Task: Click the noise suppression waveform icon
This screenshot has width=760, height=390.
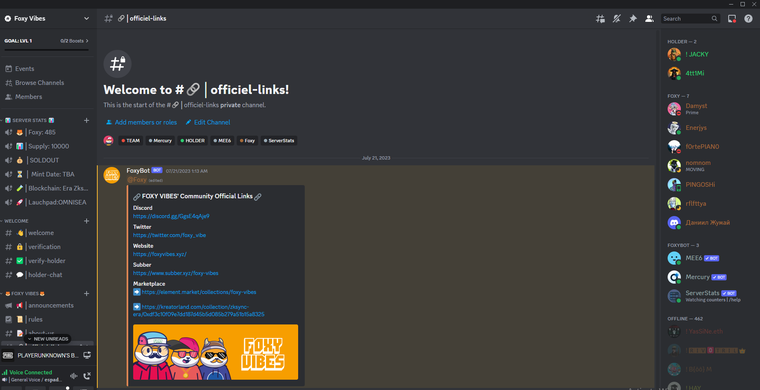Action: click(74, 375)
